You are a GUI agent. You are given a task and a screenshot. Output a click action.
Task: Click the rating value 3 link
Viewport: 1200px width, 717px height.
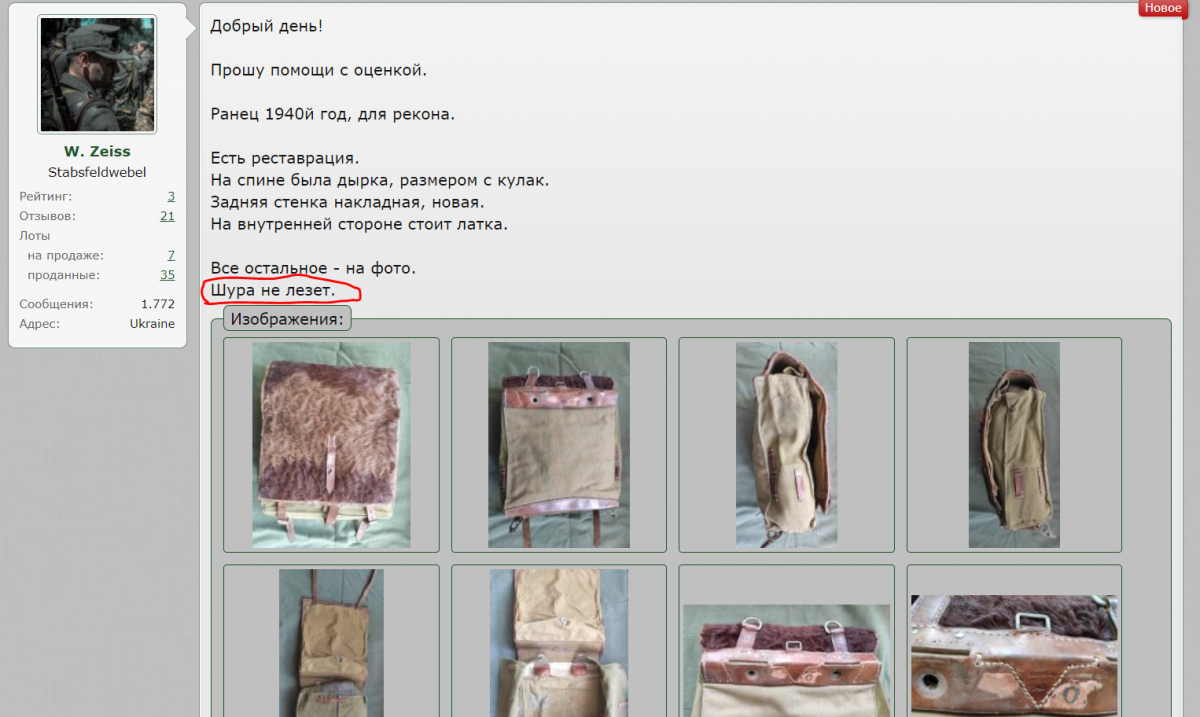[x=171, y=196]
